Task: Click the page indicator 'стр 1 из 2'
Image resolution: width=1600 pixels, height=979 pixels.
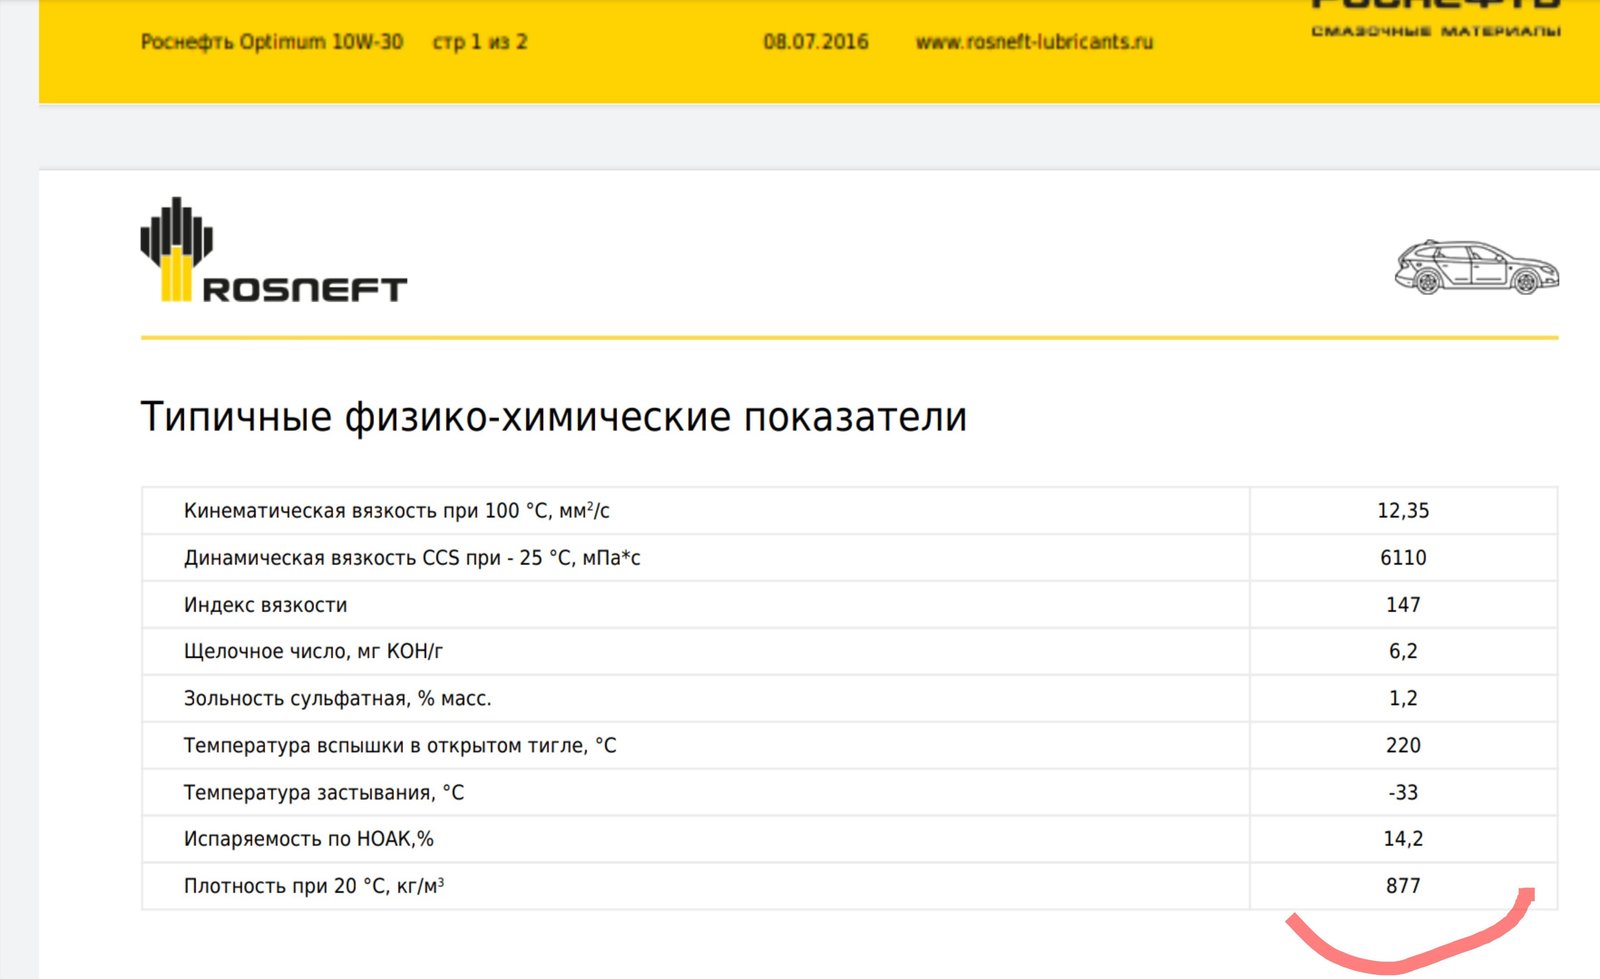Action: (x=480, y=42)
